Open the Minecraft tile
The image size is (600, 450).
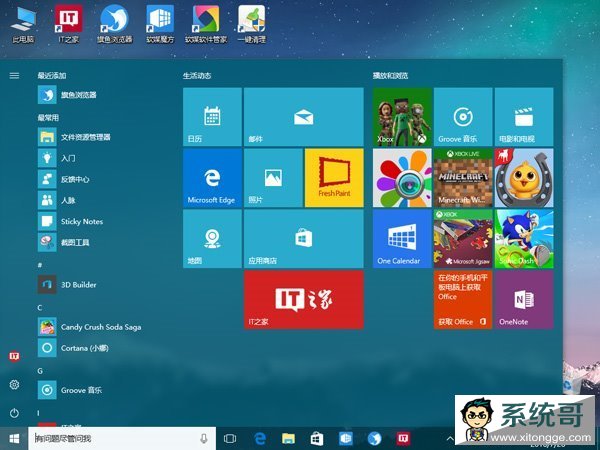click(463, 178)
